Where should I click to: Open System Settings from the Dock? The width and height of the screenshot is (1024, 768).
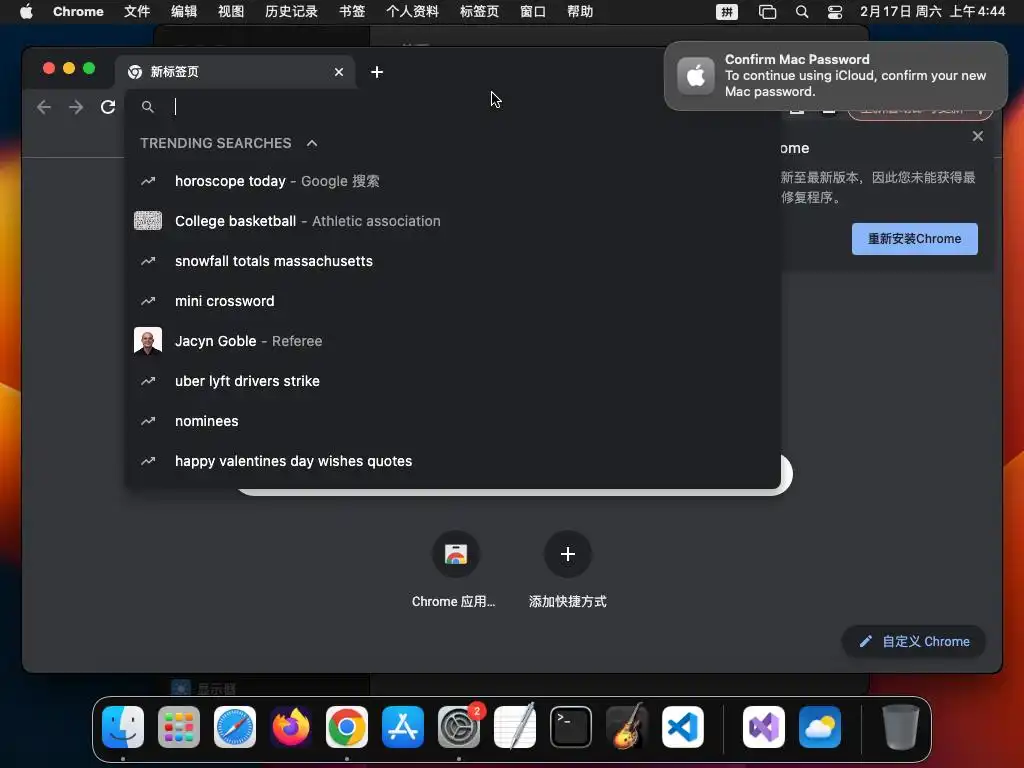[459, 727]
